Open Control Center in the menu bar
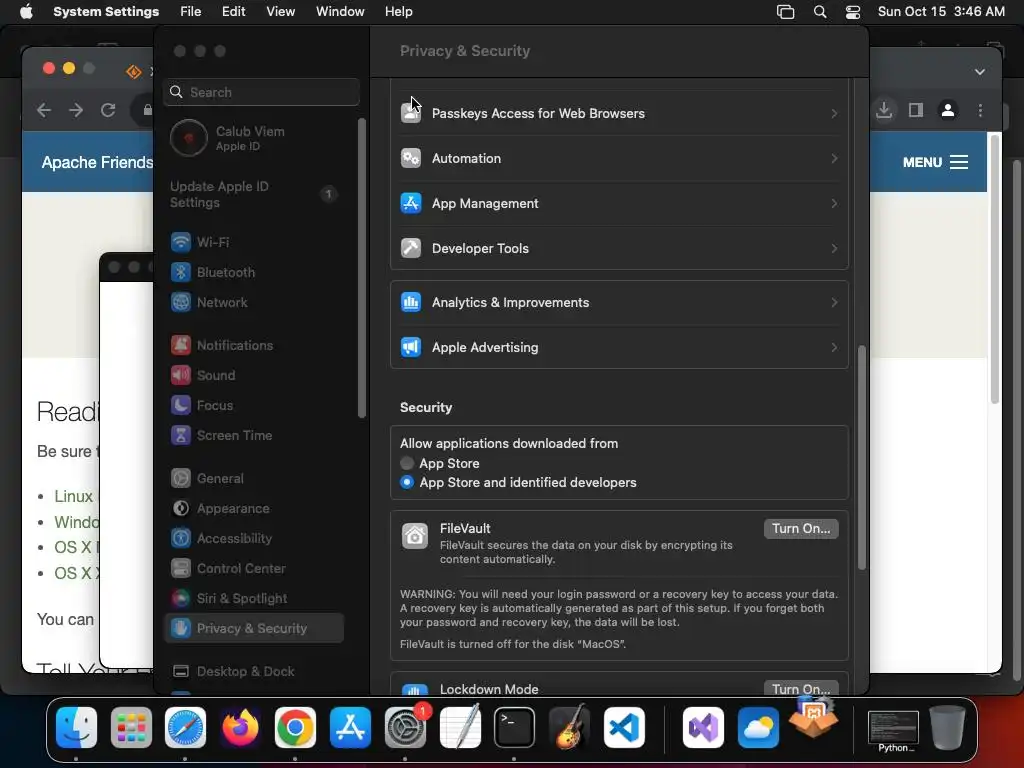The height and width of the screenshot is (768, 1024). (852, 12)
